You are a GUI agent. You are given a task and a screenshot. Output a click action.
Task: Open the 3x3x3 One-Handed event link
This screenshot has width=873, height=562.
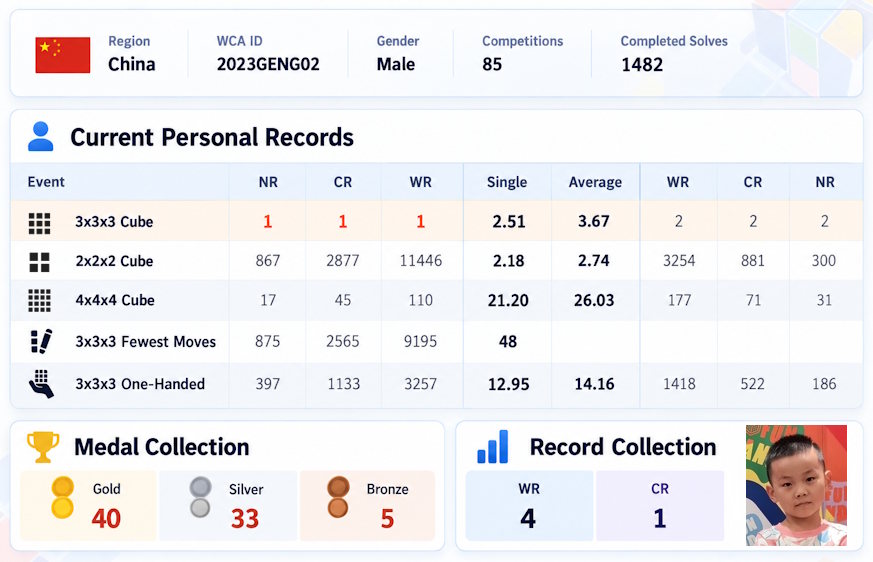pyautogui.click(x=140, y=384)
